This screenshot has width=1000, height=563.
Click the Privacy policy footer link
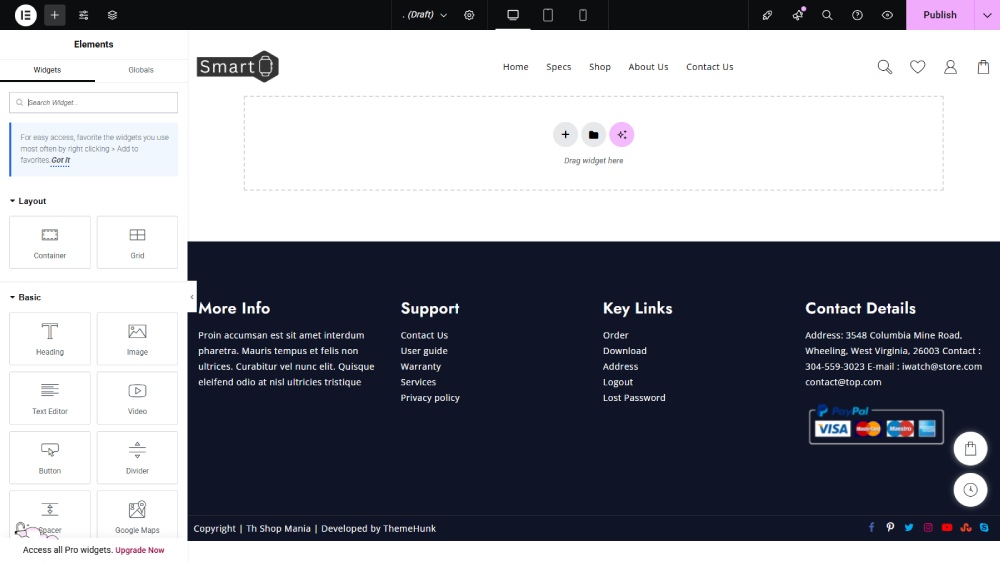[x=430, y=398]
